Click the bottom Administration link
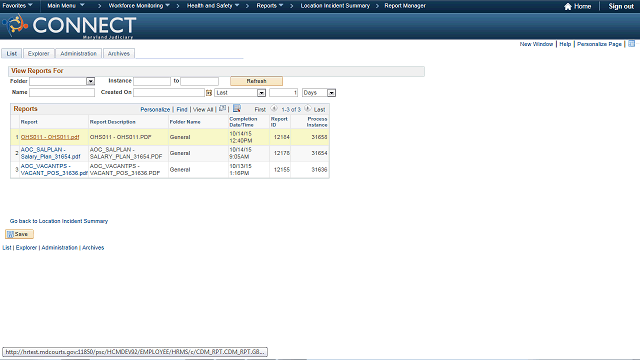Image resolution: width=640 pixels, height=360 pixels. (59, 248)
